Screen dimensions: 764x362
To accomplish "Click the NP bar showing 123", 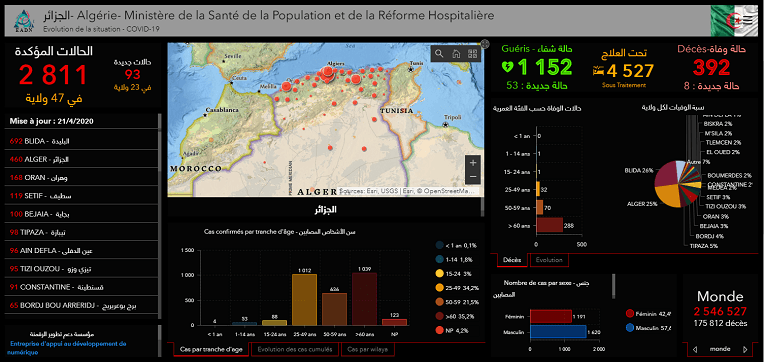I will pos(394,322).
